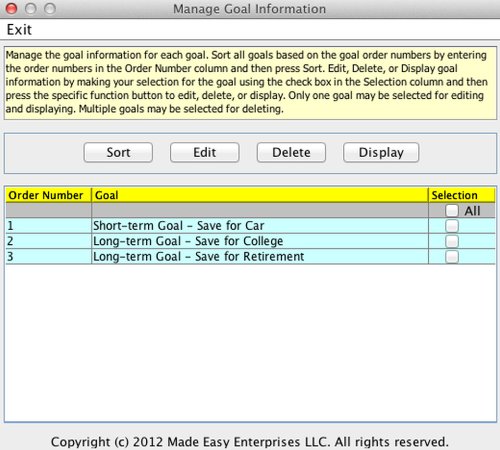Click the Edit button
Screen dimensions: 500x450
pos(204,152)
